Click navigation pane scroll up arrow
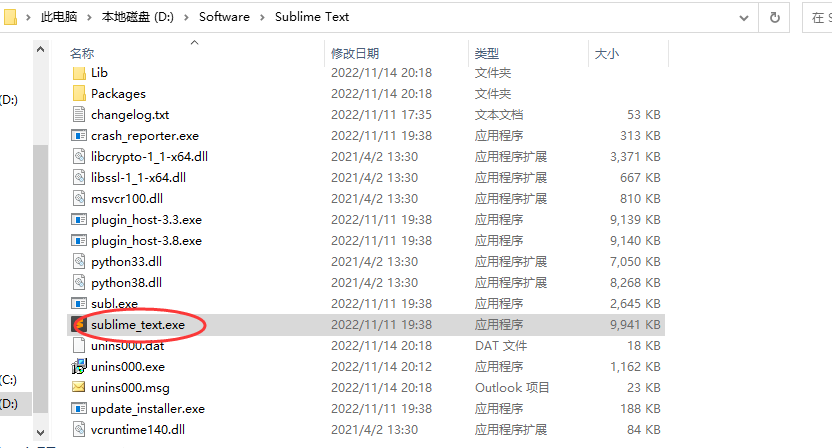 40,50
